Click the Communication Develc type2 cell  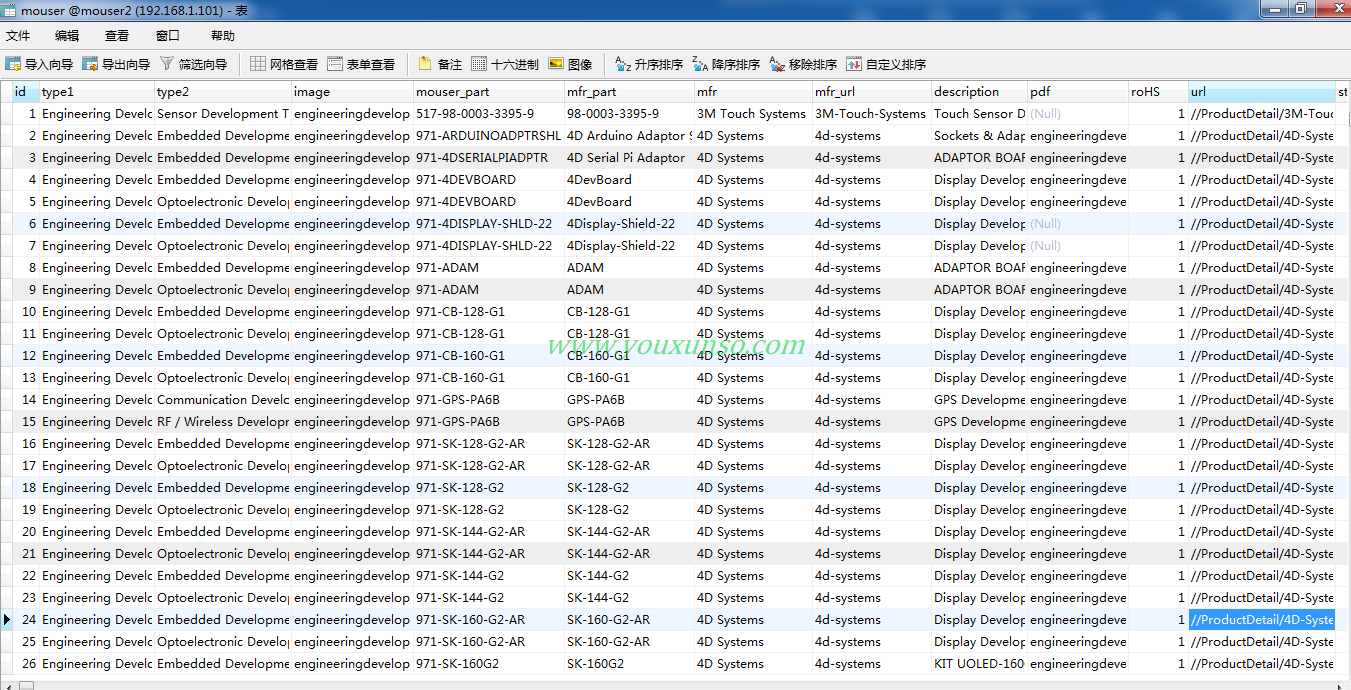click(x=223, y=400)
